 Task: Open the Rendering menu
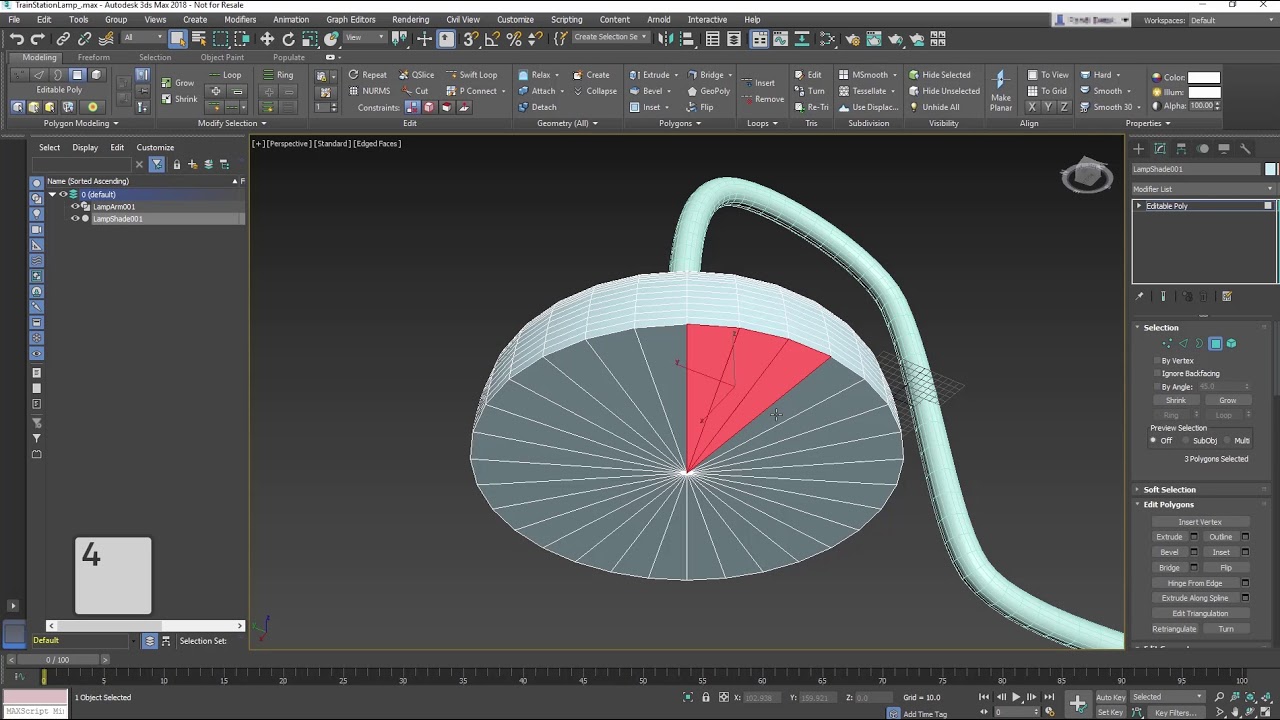[410, 19]
